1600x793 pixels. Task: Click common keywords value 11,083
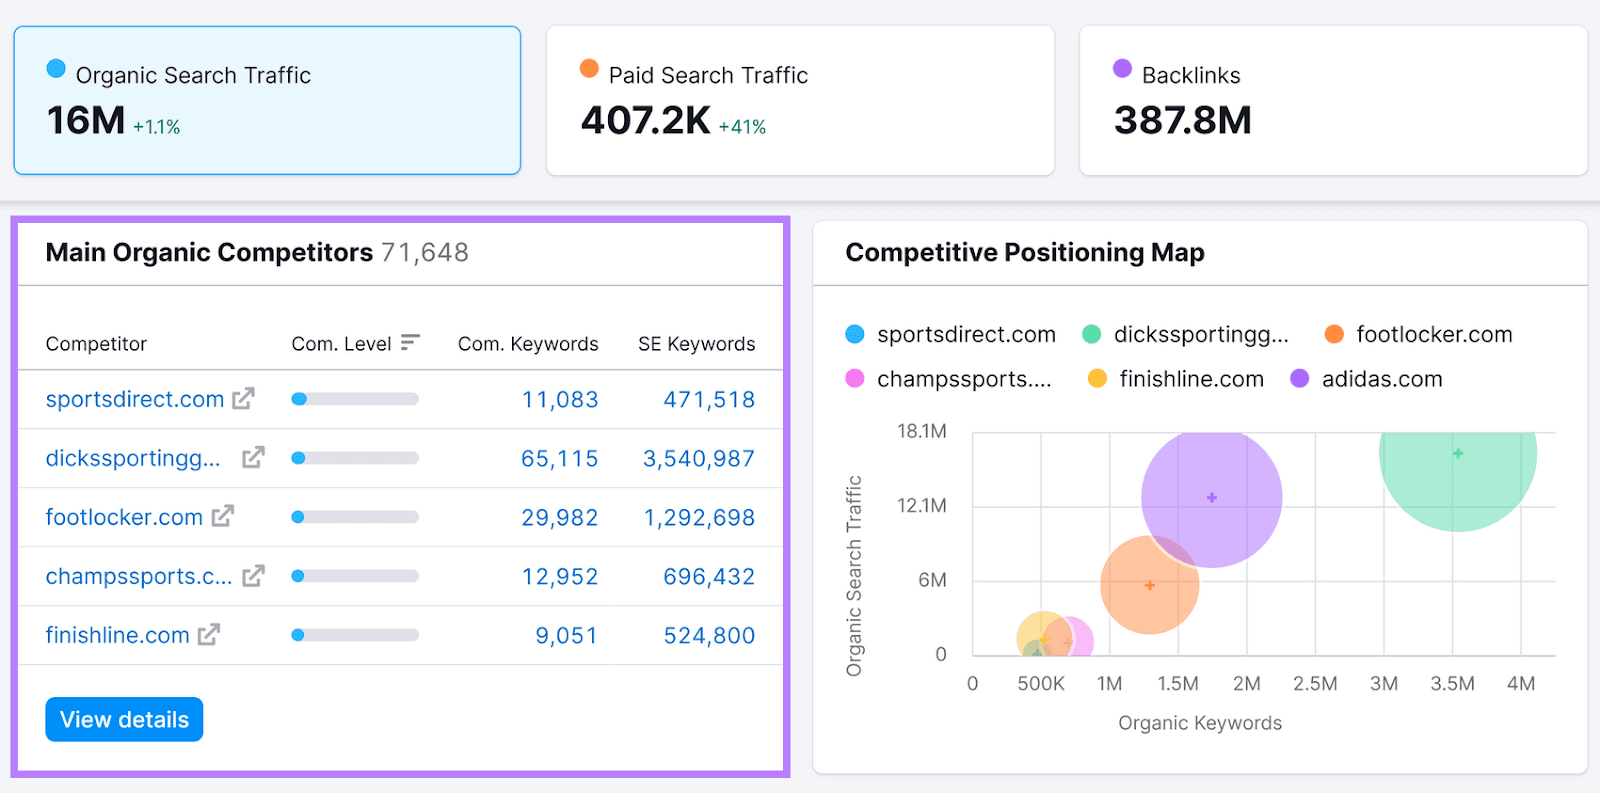(560, 399)
